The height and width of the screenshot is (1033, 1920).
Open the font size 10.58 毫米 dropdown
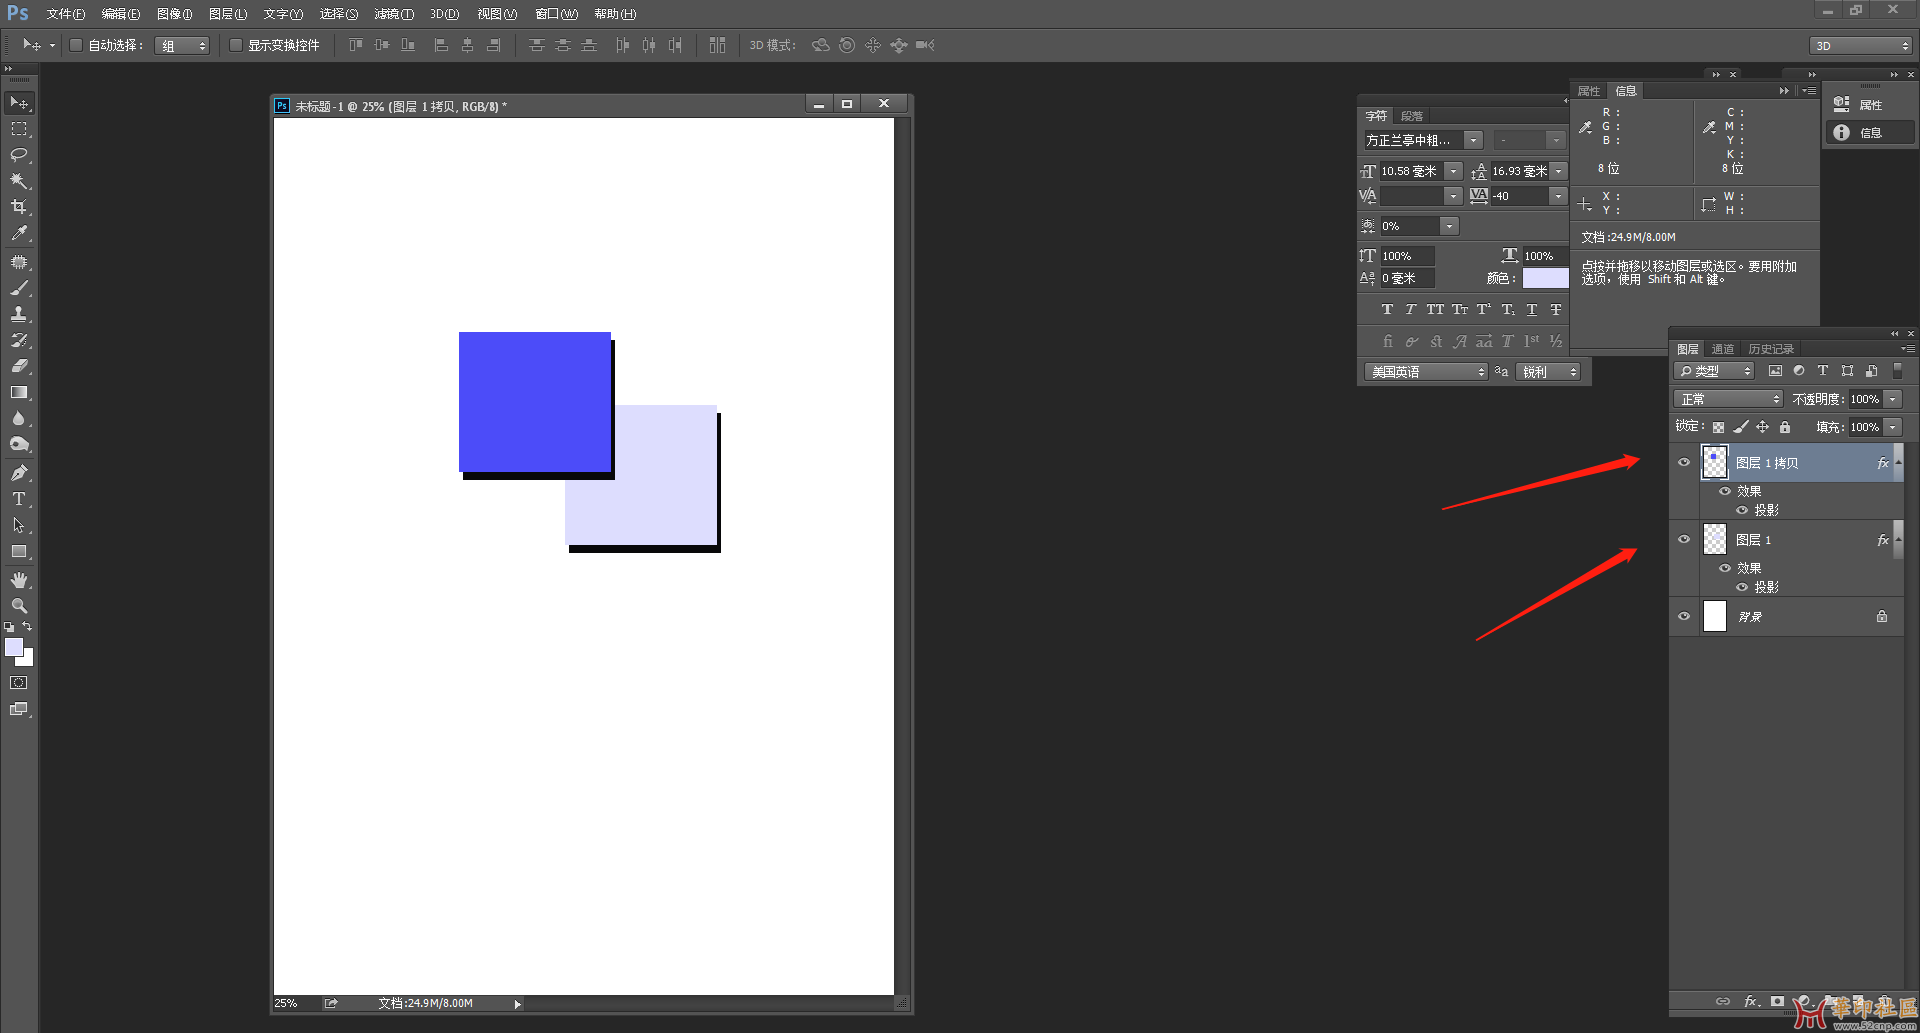pyautogui.click(x=1454, y=171)
